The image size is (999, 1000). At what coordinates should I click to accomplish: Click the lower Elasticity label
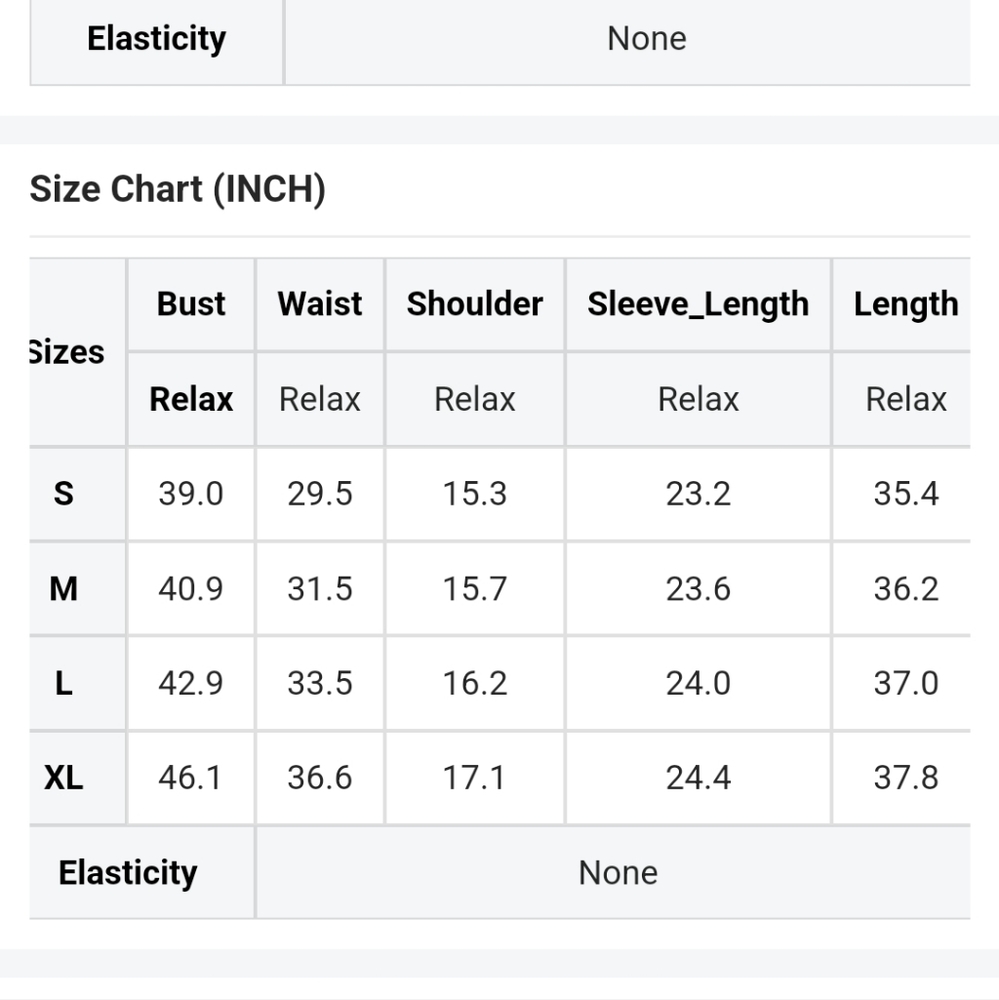pyautogui.click(x=128, y=872)
